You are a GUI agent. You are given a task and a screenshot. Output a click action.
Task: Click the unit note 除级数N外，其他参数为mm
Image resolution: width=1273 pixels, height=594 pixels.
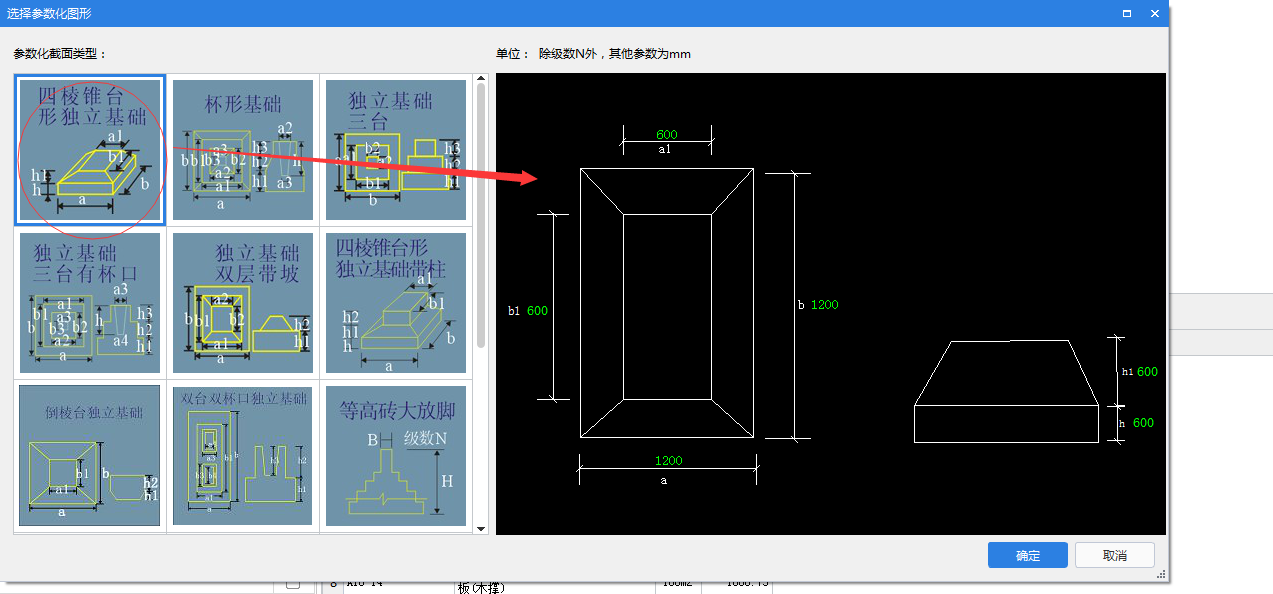click(x=615, y=54)
